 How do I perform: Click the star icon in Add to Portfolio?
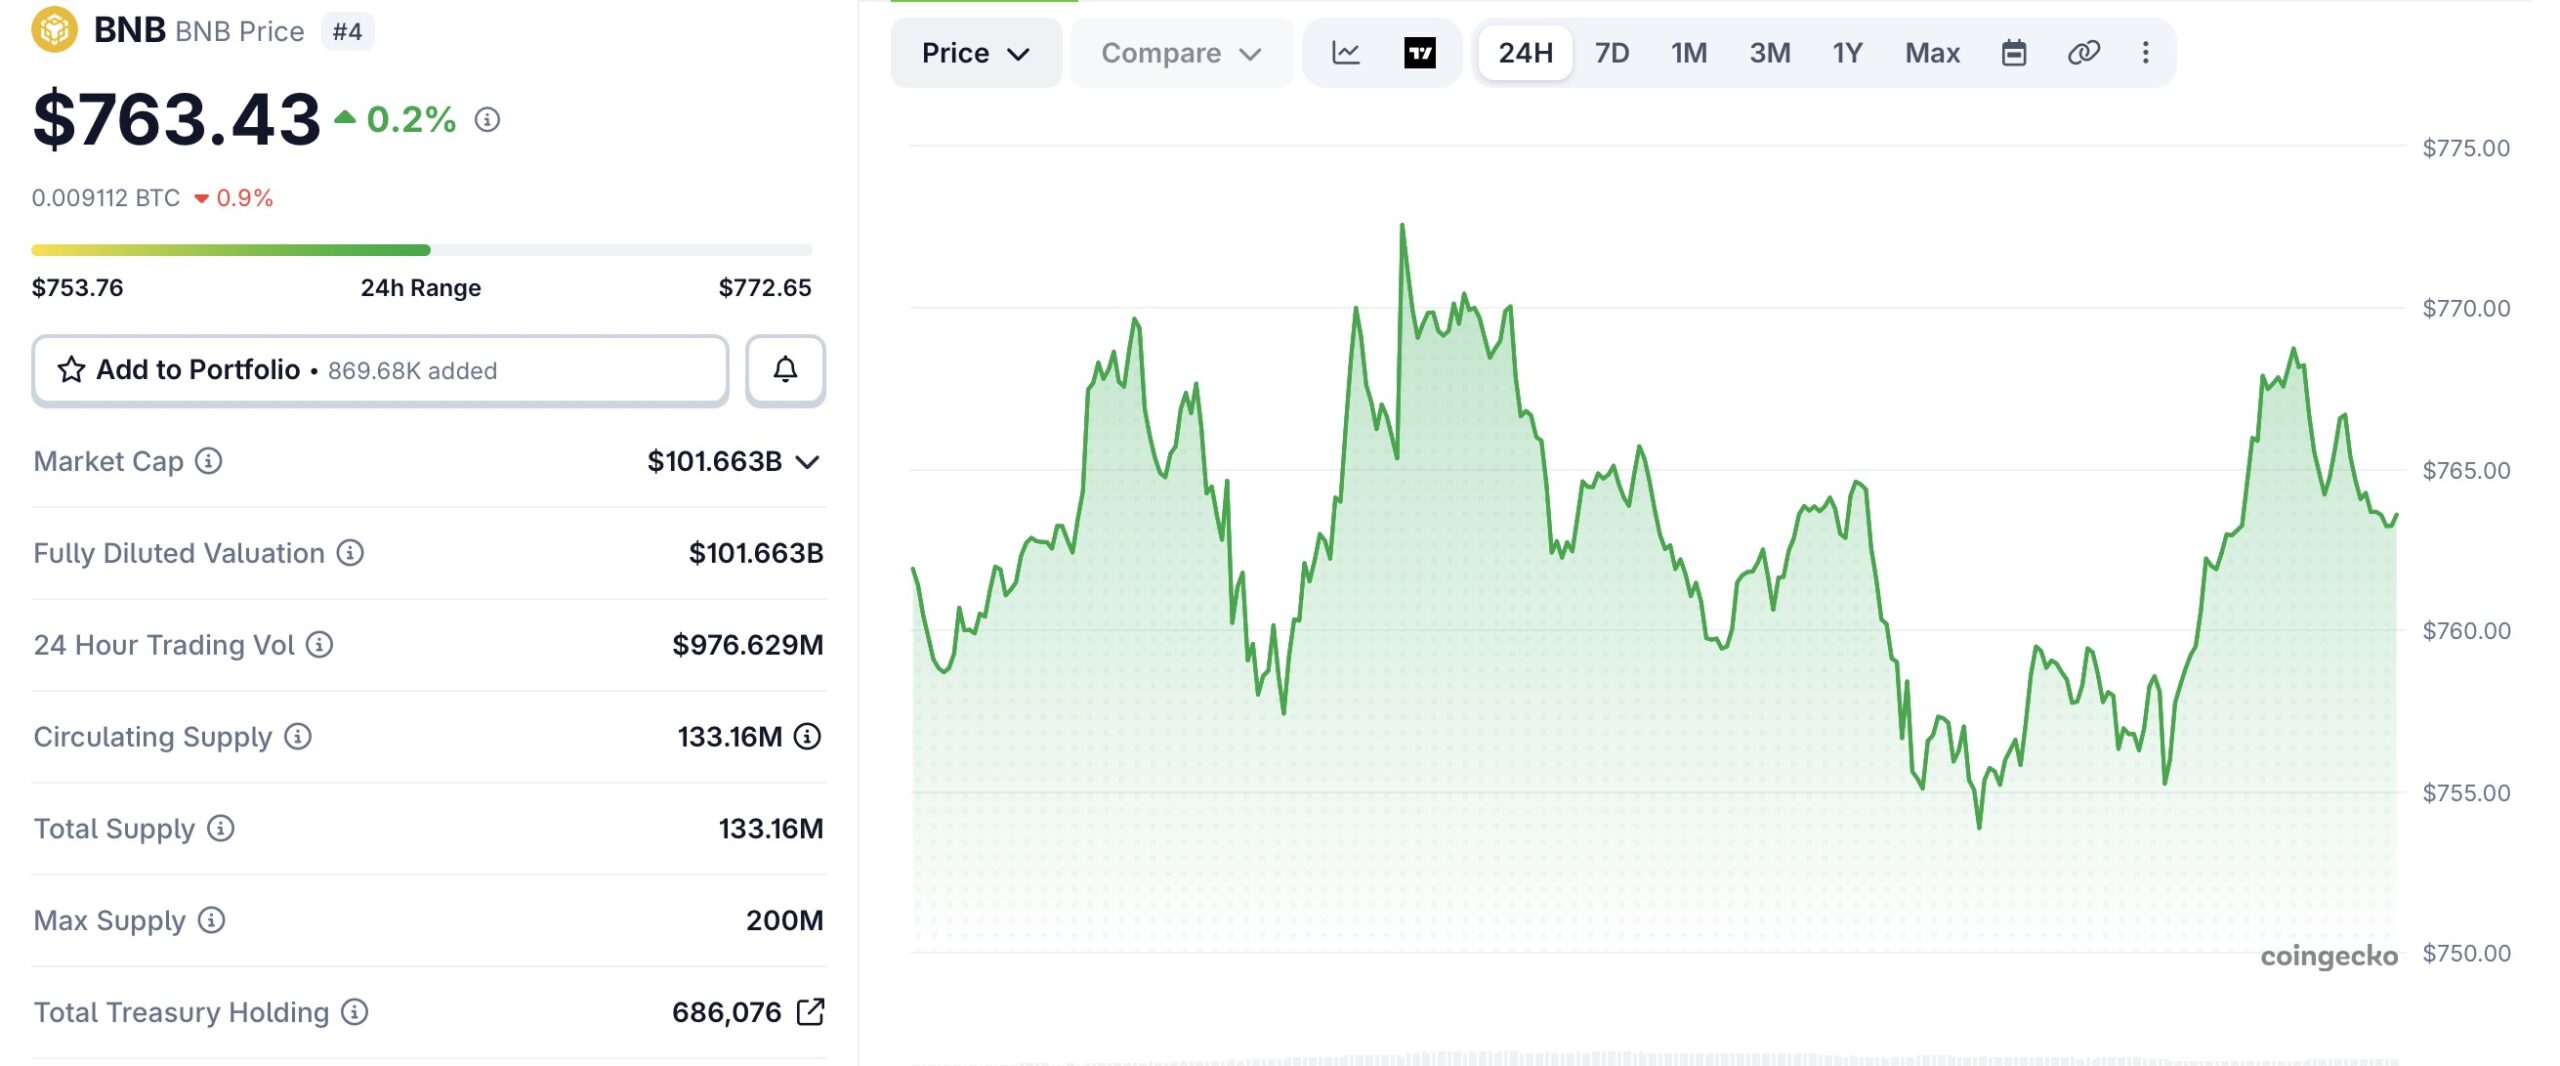(71, 370)
